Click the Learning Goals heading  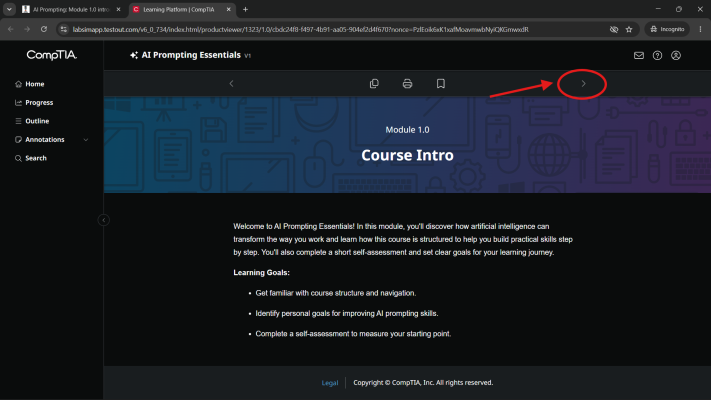point(261,273)
